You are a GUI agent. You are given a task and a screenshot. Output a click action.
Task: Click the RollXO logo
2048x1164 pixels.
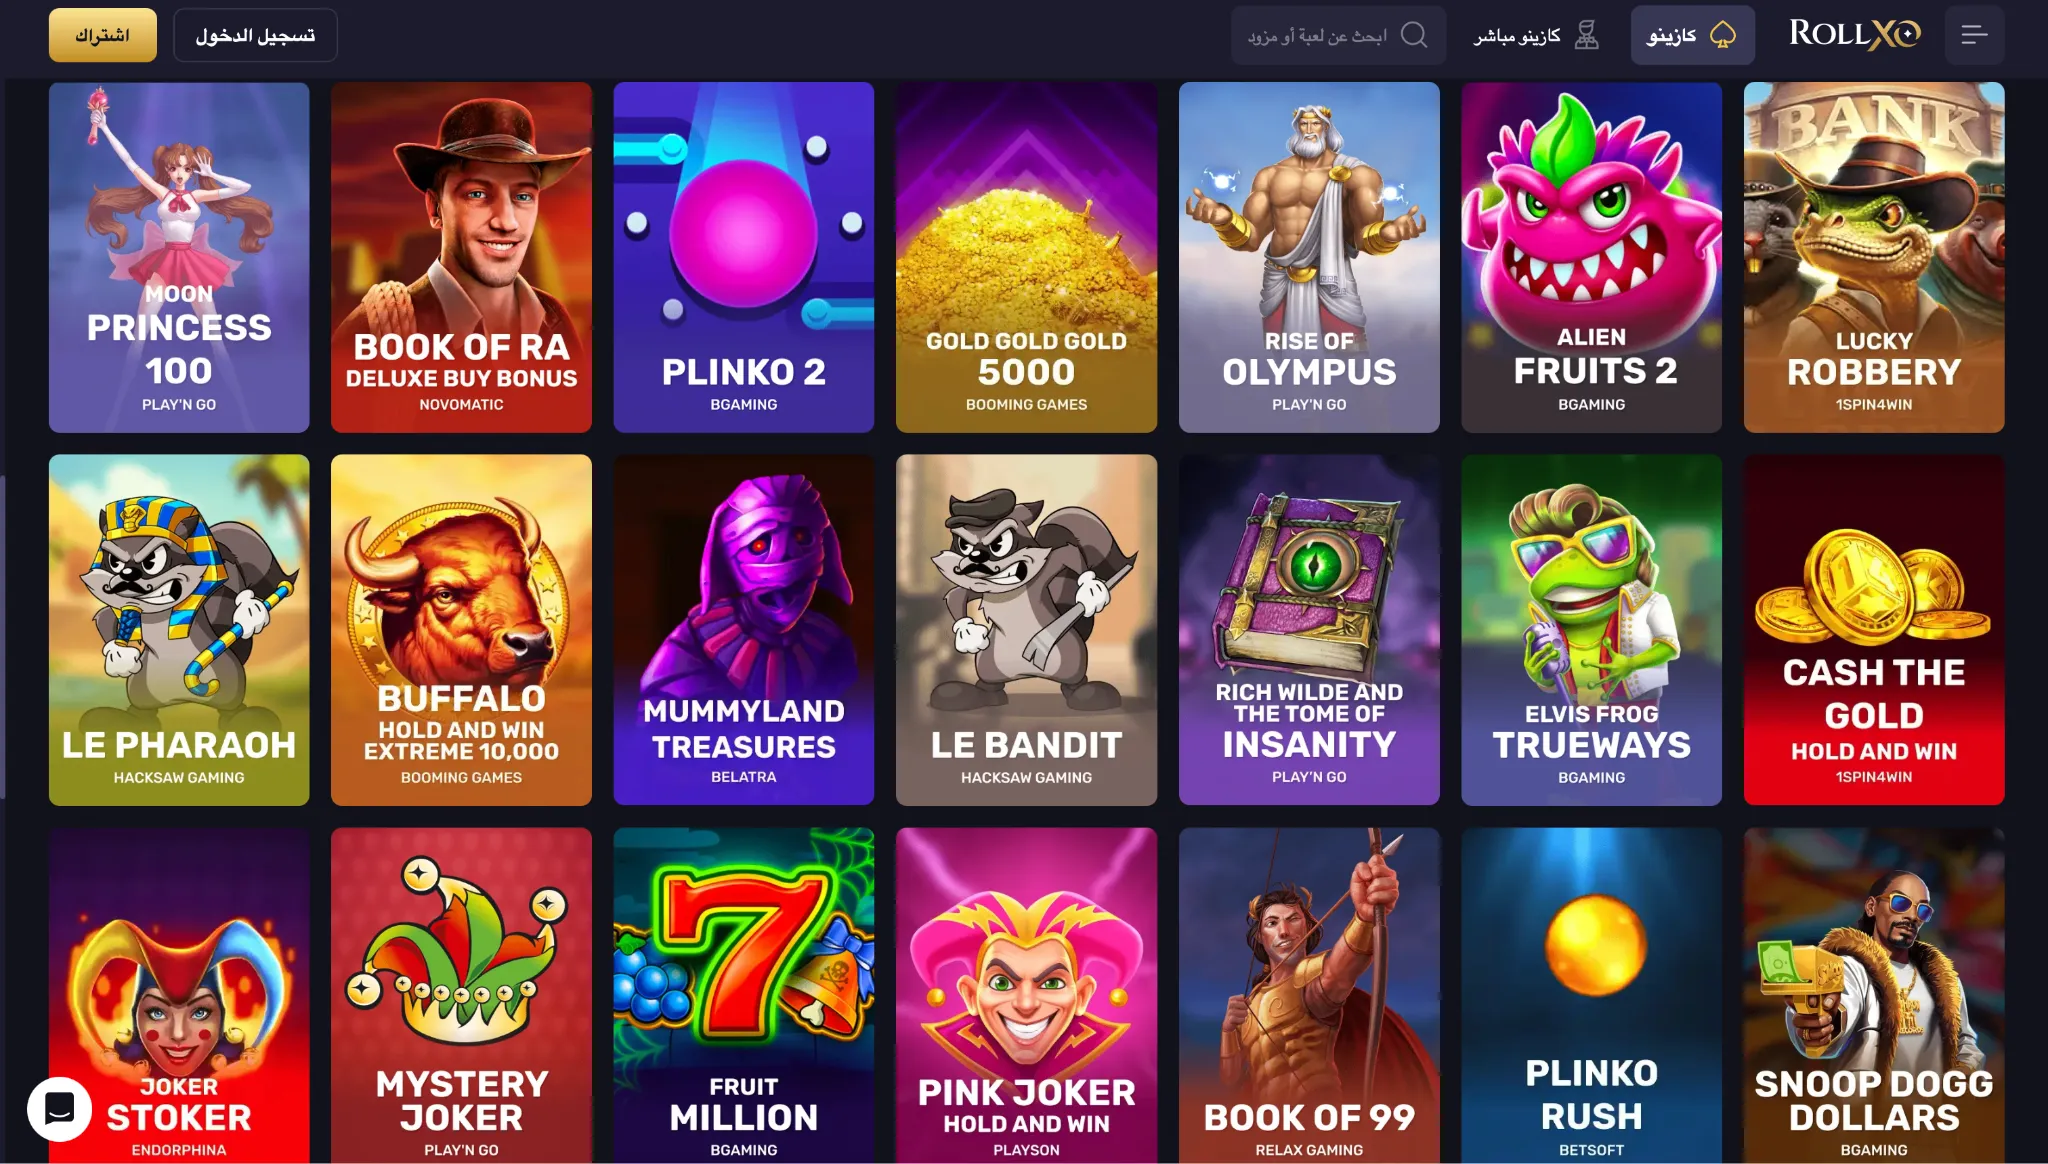tap(1855, 34)
